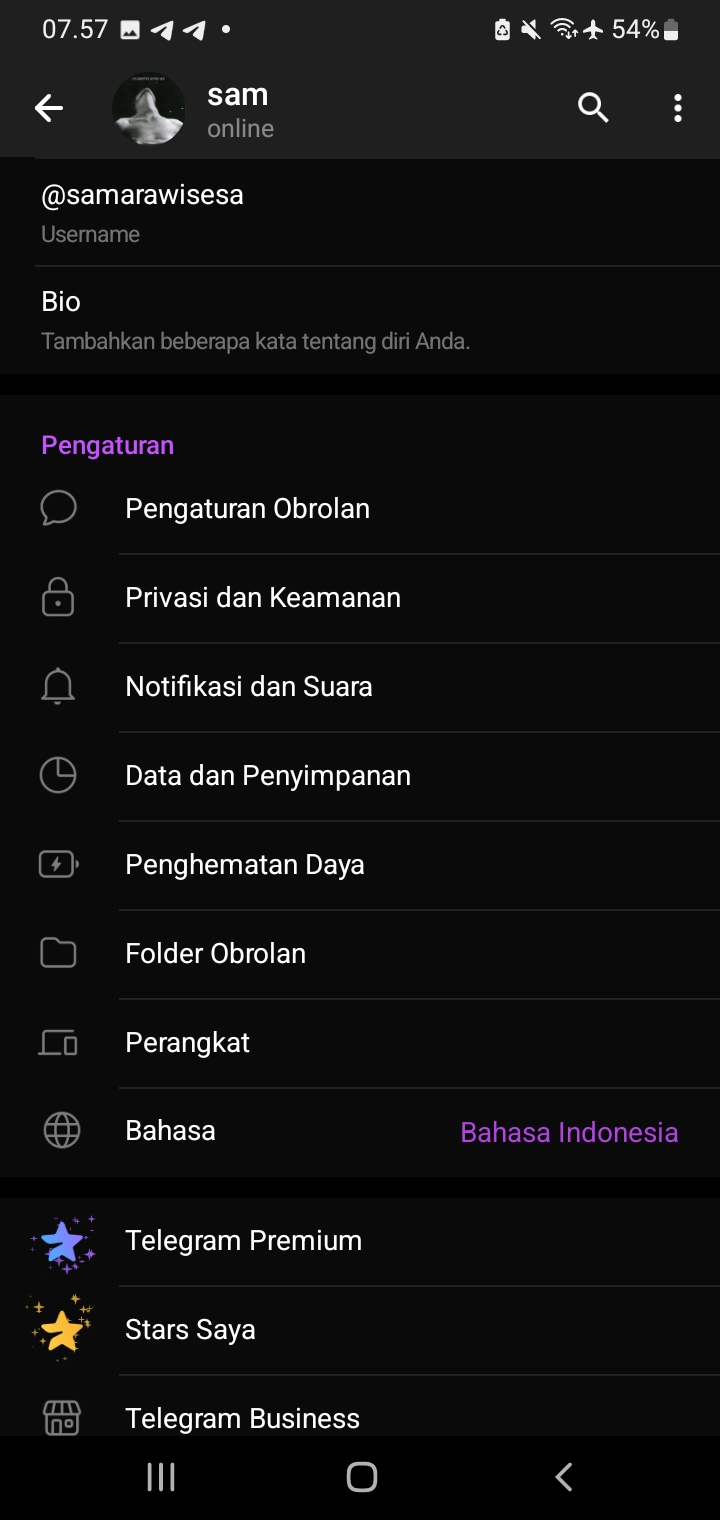The height and width of the screenshot is (1520, 720).
Task: Tap the pie chart icon for Data dan Penyimpanan
Action: [58, 775]
